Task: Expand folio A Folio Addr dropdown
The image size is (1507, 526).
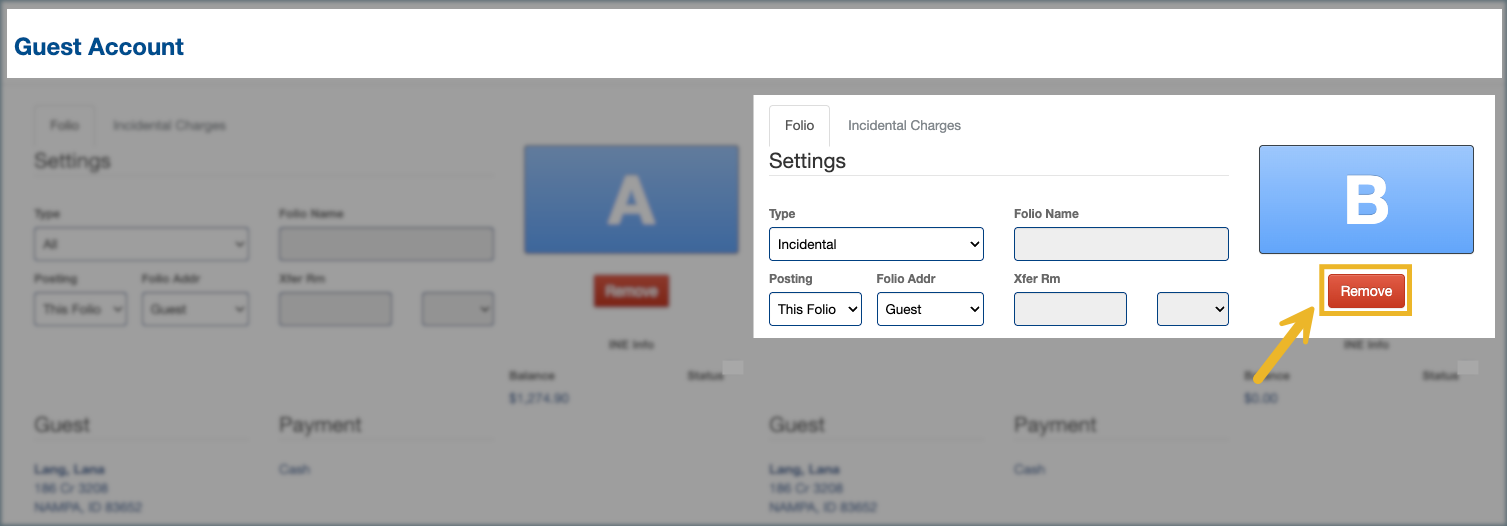Action: pos(195,309)
